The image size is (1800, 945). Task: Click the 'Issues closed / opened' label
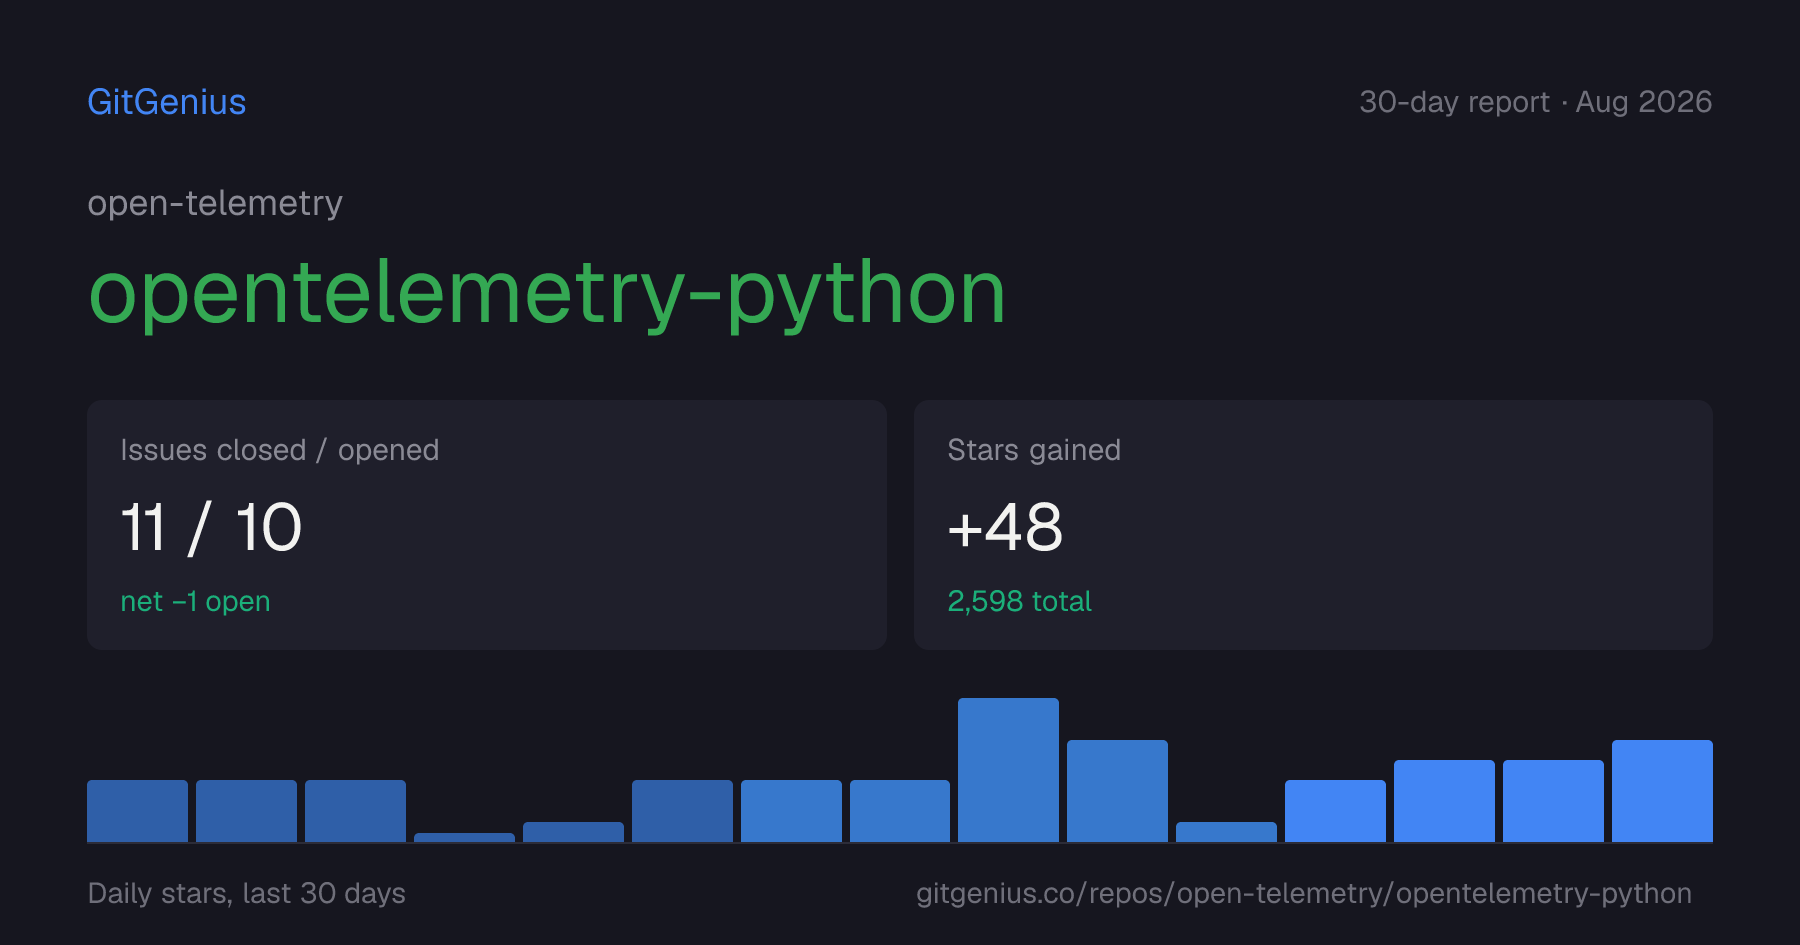tap(280, 450)
